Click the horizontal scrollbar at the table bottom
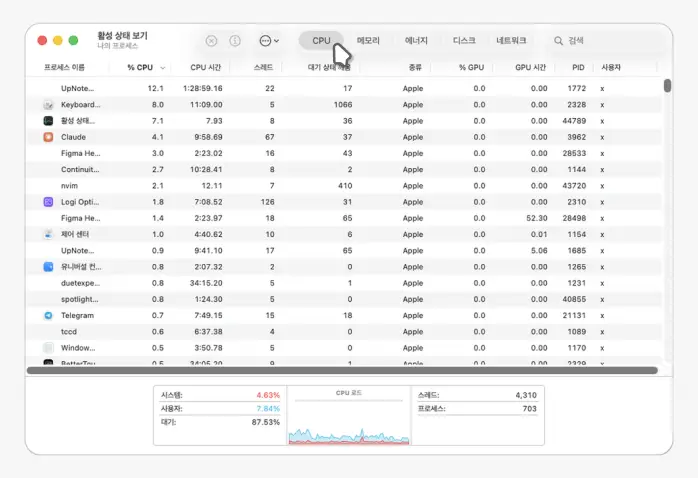 pyautogui.click(x=342, y=370)
